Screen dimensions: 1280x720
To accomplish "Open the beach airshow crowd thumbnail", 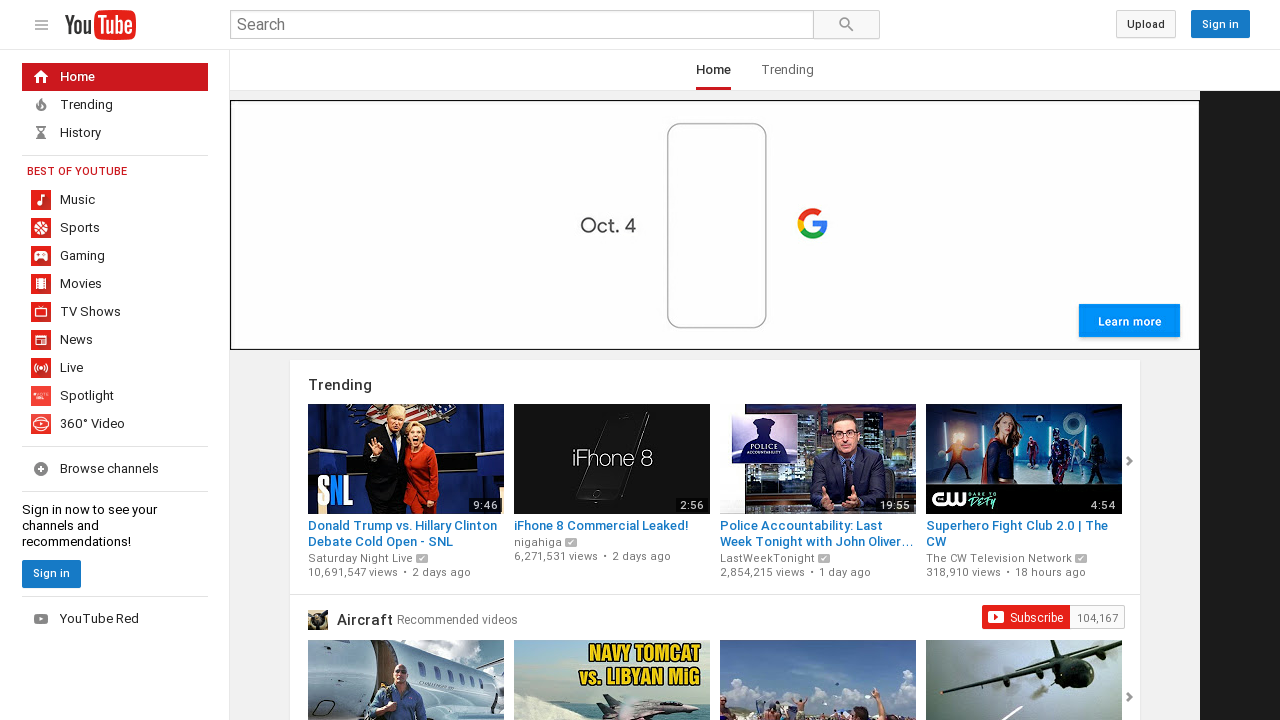I will (818, 680).
